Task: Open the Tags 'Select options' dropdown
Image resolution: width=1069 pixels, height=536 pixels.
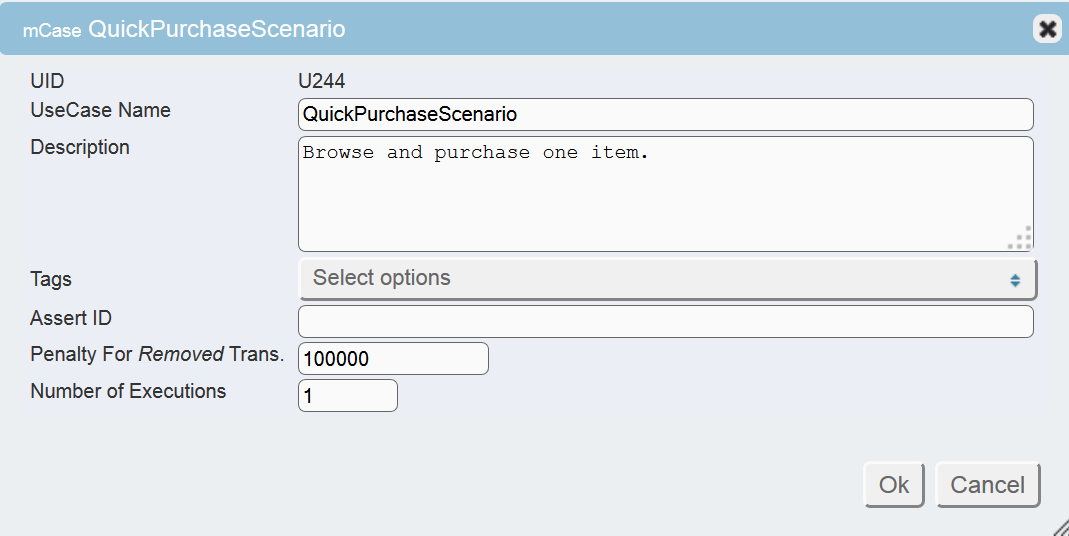Action: tap(667, 279)
